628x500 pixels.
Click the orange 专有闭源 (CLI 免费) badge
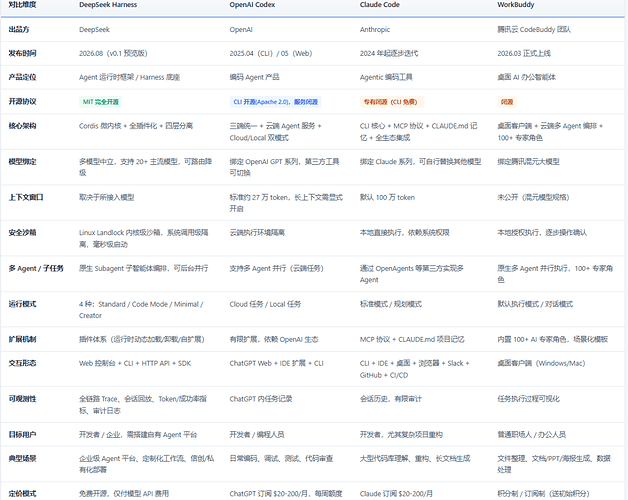click(392, 102)
